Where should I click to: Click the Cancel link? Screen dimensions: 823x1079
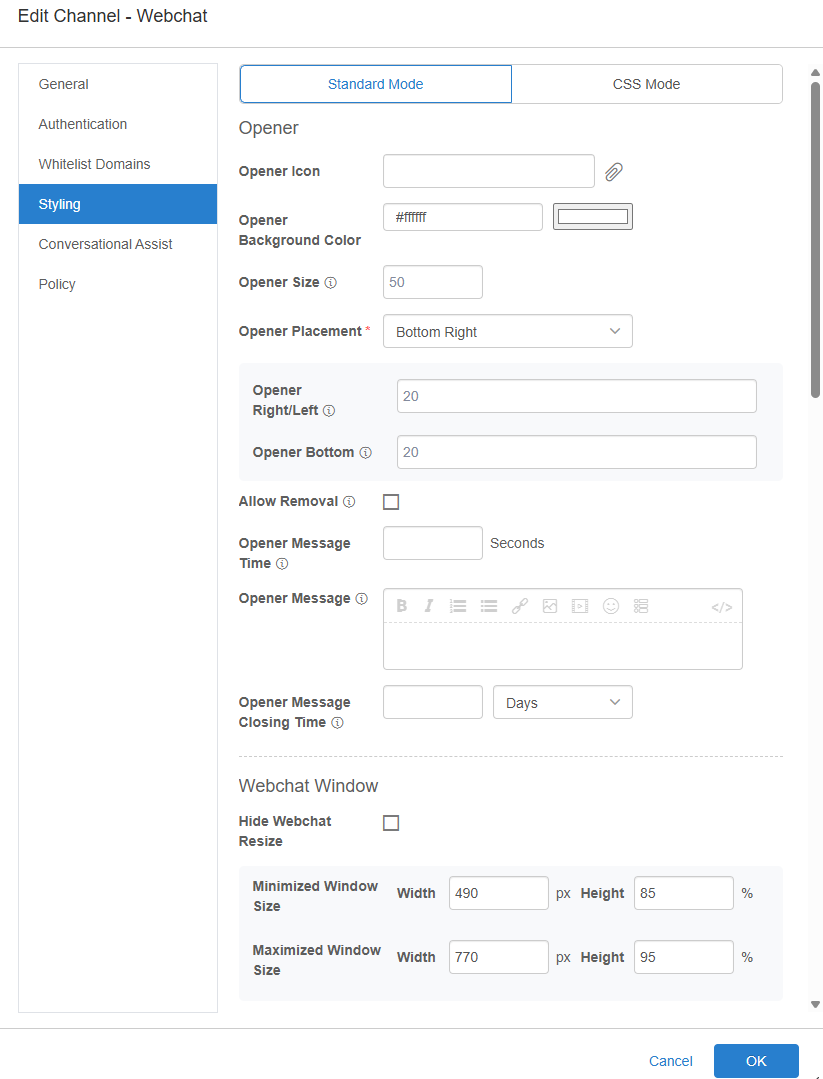coord(670,1061)
